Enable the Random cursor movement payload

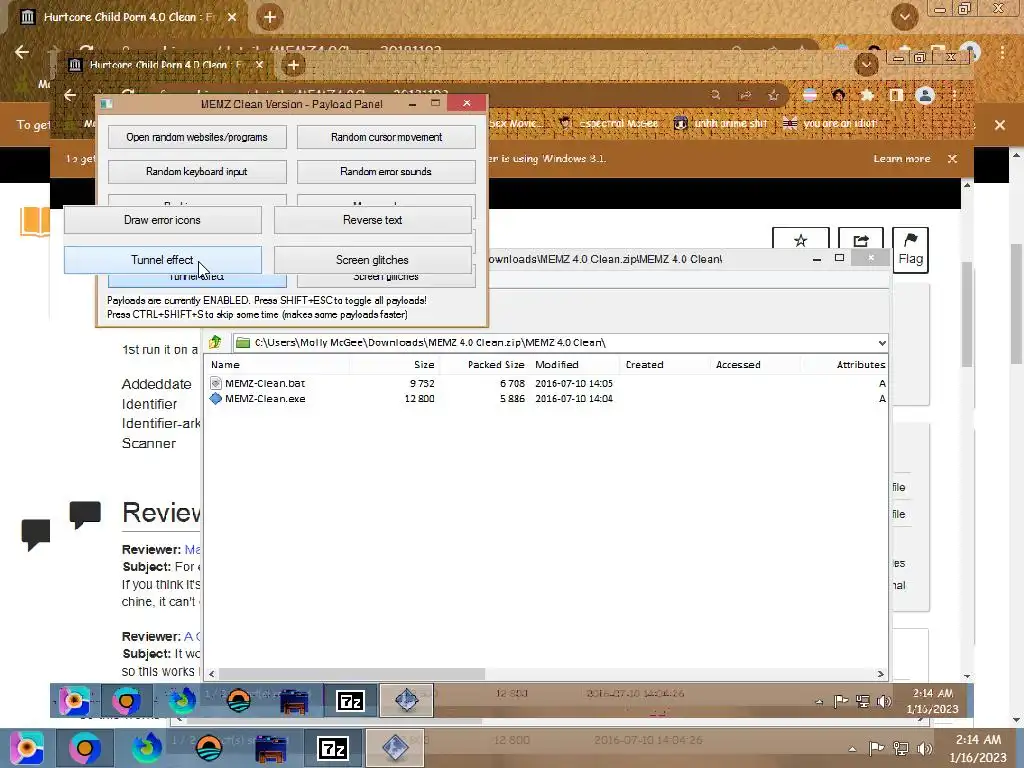(x=386, y=137)
